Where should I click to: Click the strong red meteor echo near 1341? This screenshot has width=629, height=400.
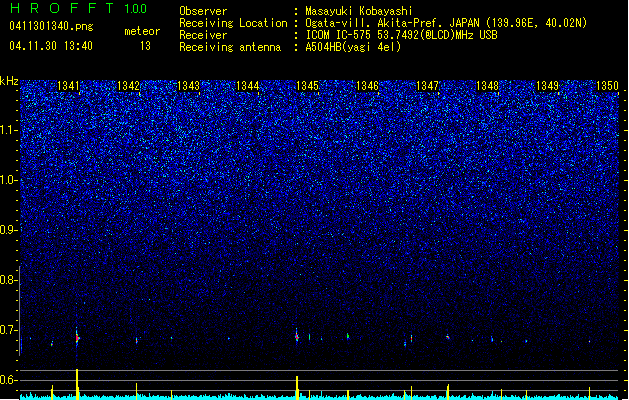point(77,338)
